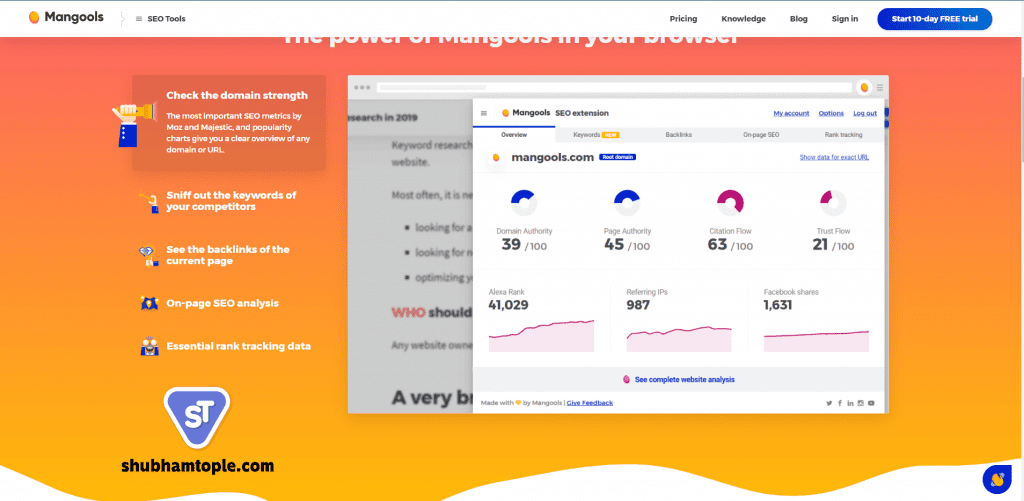This screenshot has width=1024, height=501.
Task: Select the Check the domain strength feature
Action: [229, 123]
